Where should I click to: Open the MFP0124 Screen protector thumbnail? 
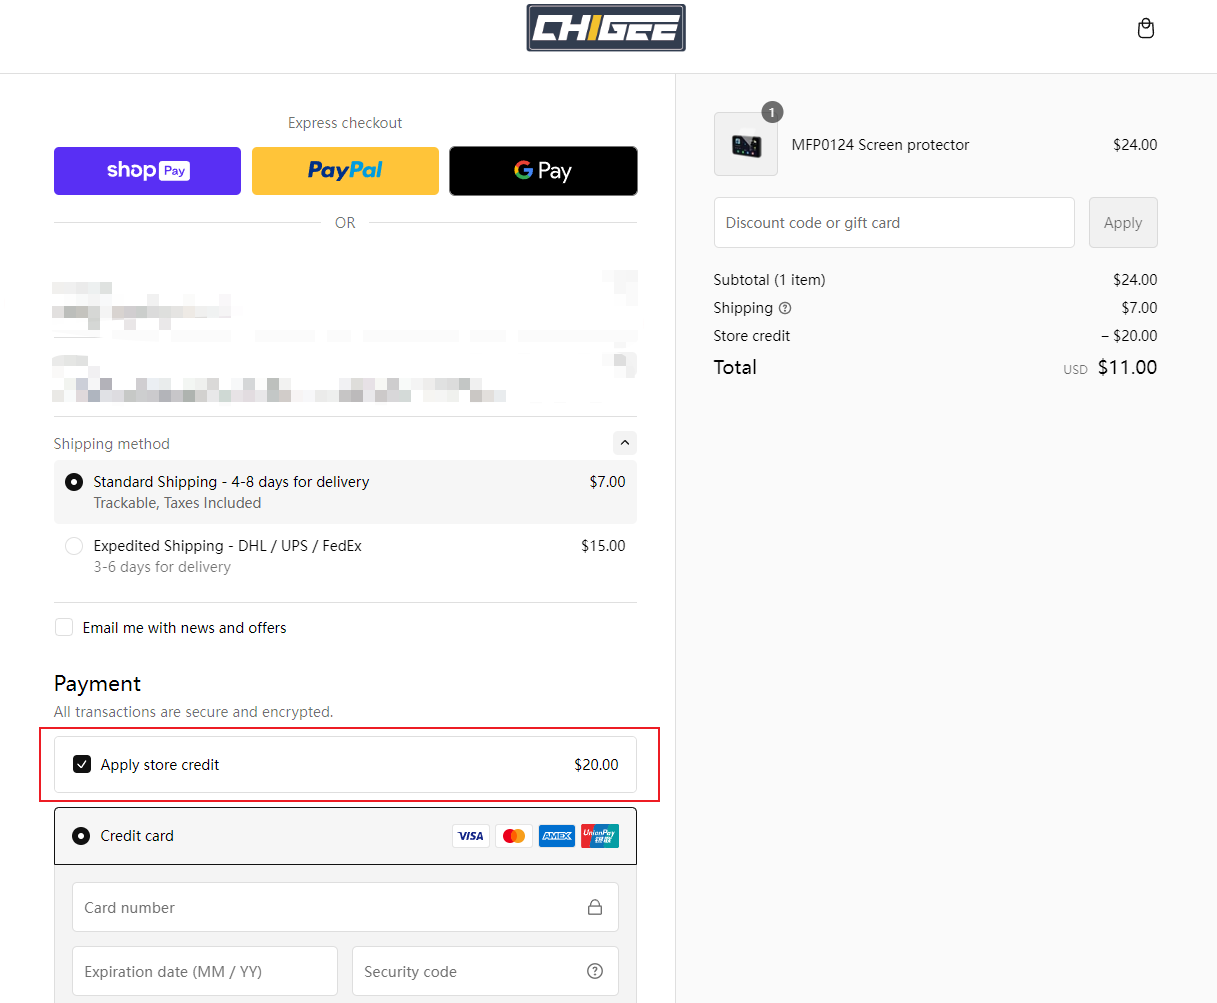(746, 145)
